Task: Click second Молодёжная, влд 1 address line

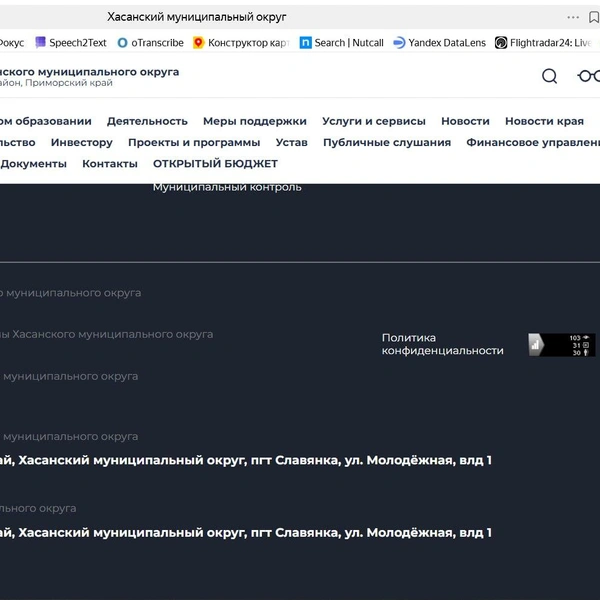Action: tap(246, 533)
